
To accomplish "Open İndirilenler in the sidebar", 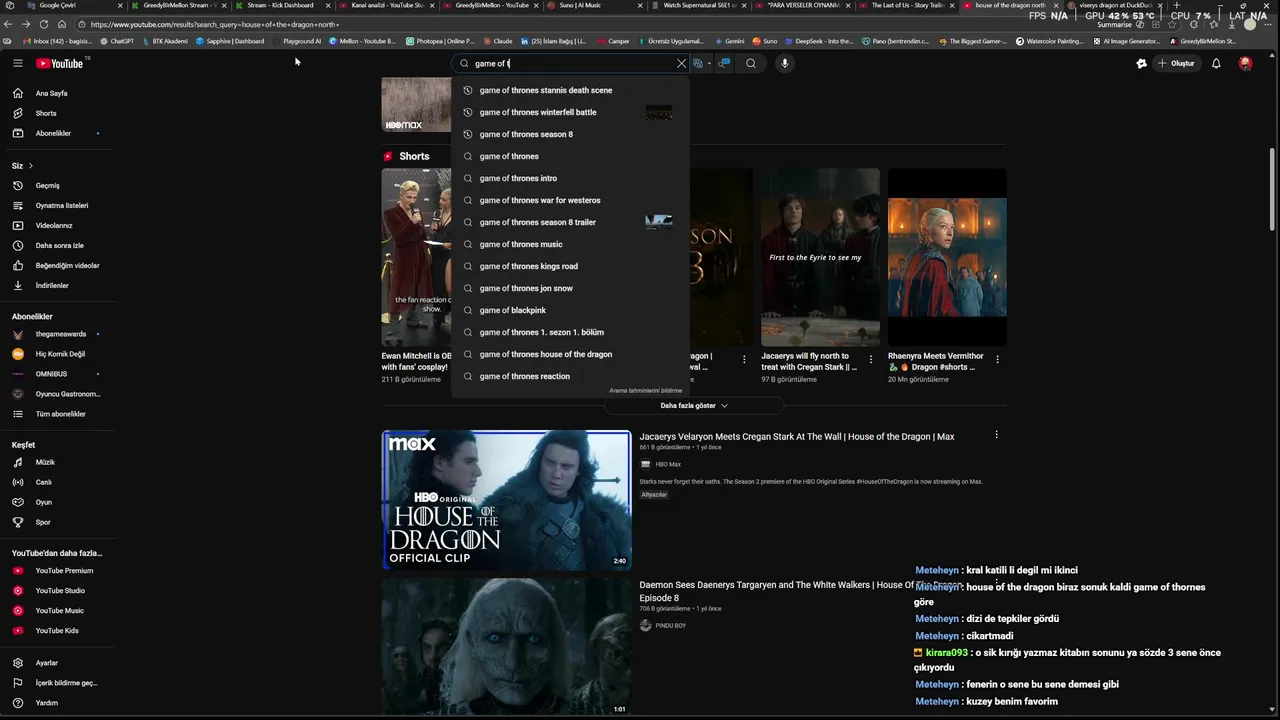I will tap(52, 285).
